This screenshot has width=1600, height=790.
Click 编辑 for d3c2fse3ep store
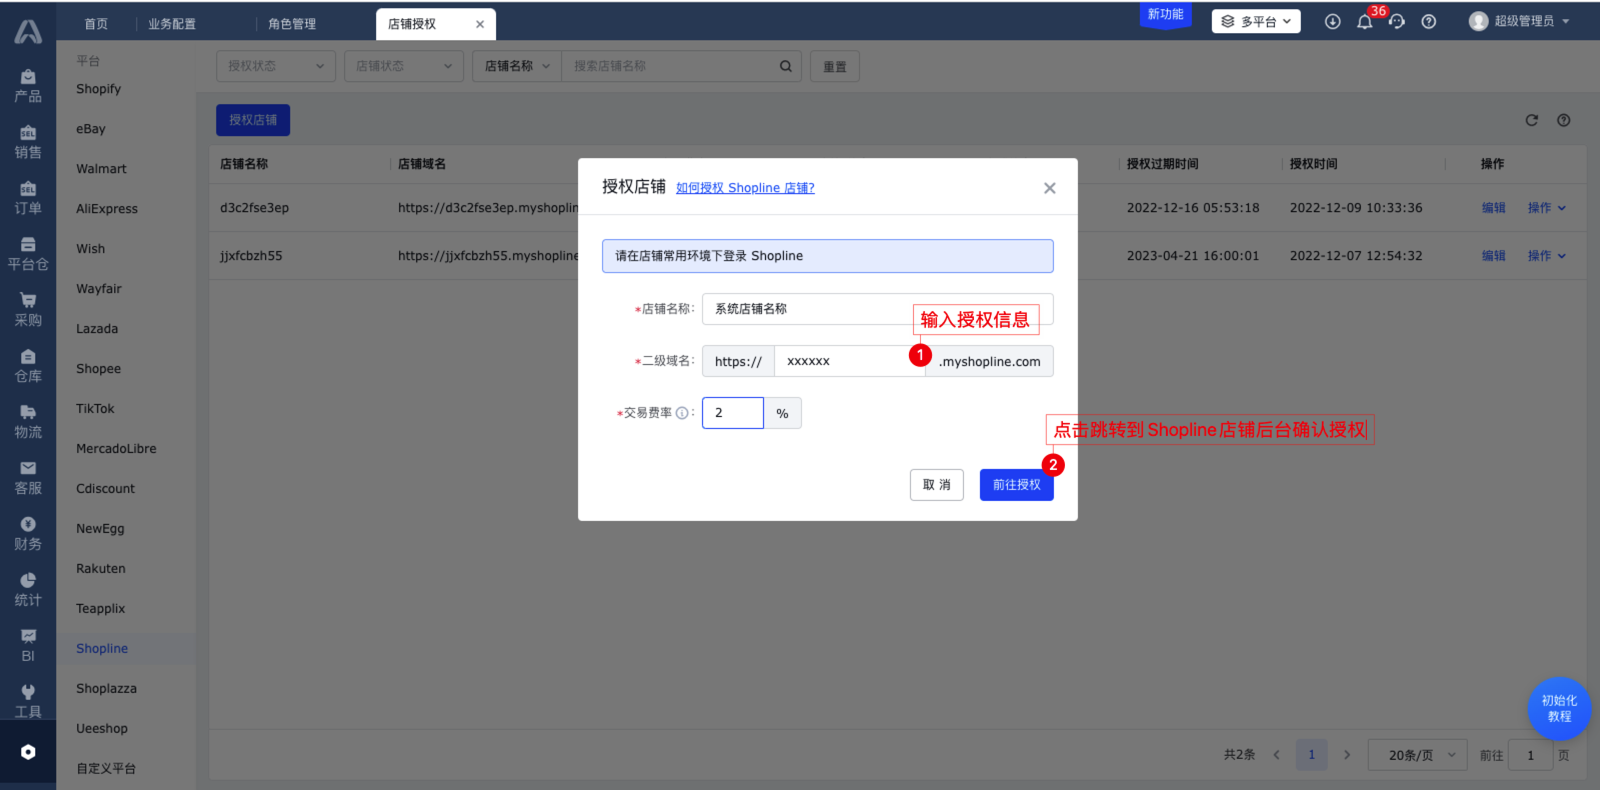[1494, 208]
